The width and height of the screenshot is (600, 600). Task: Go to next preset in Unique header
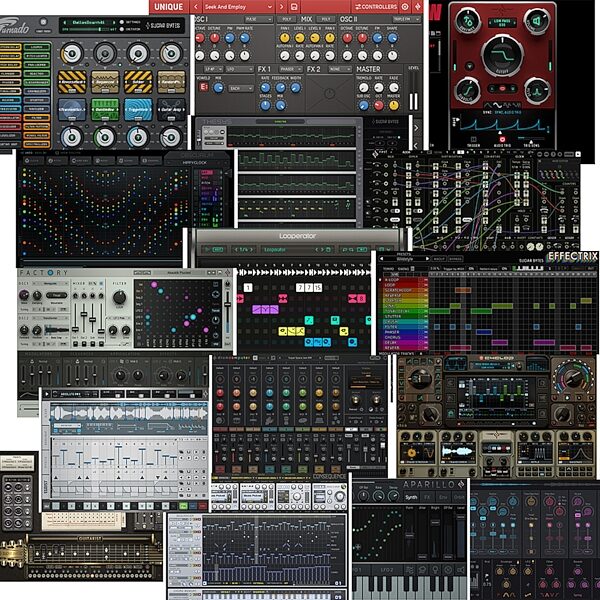click(282, 7)
